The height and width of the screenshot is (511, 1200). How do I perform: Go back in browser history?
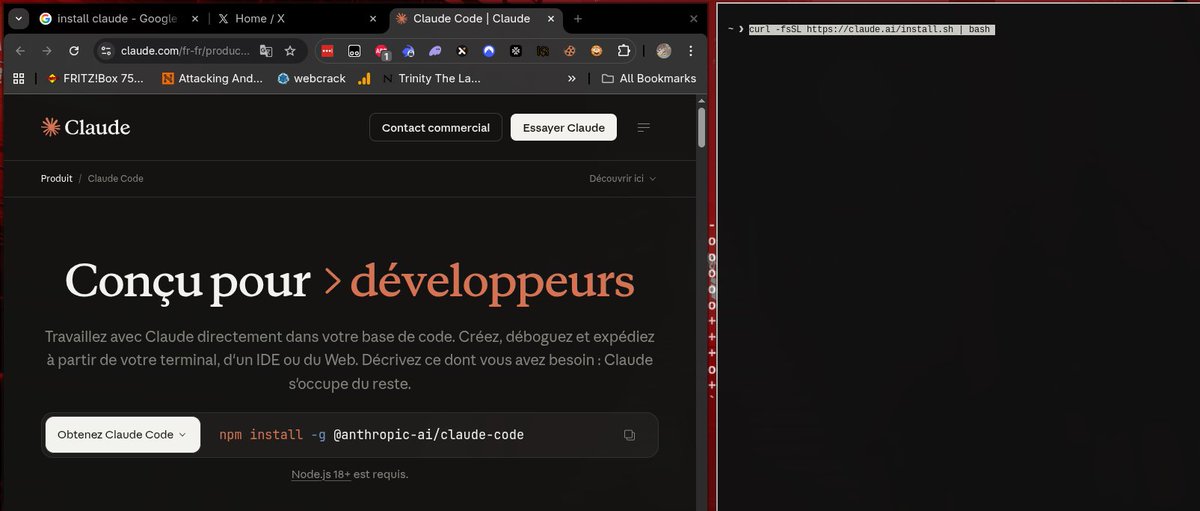(20, 51)
